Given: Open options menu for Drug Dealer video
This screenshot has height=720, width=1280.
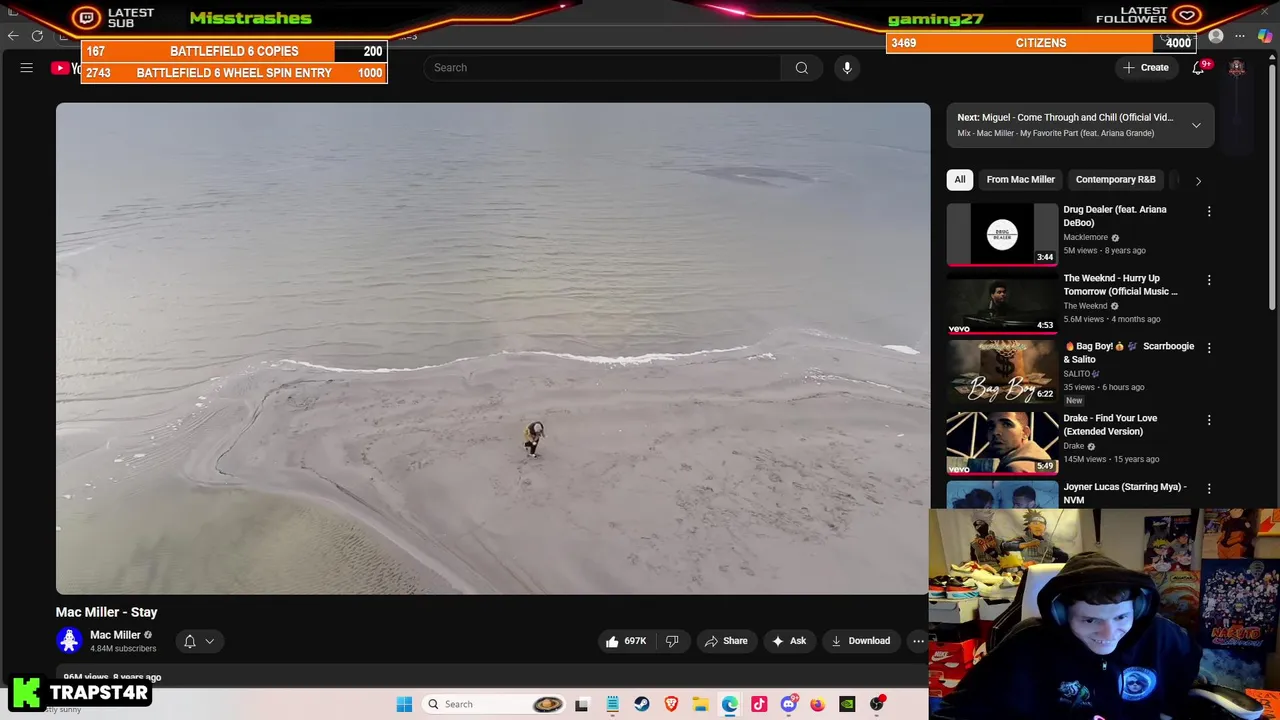Looking at the screenshot, I should click(x=1209, y=212).
